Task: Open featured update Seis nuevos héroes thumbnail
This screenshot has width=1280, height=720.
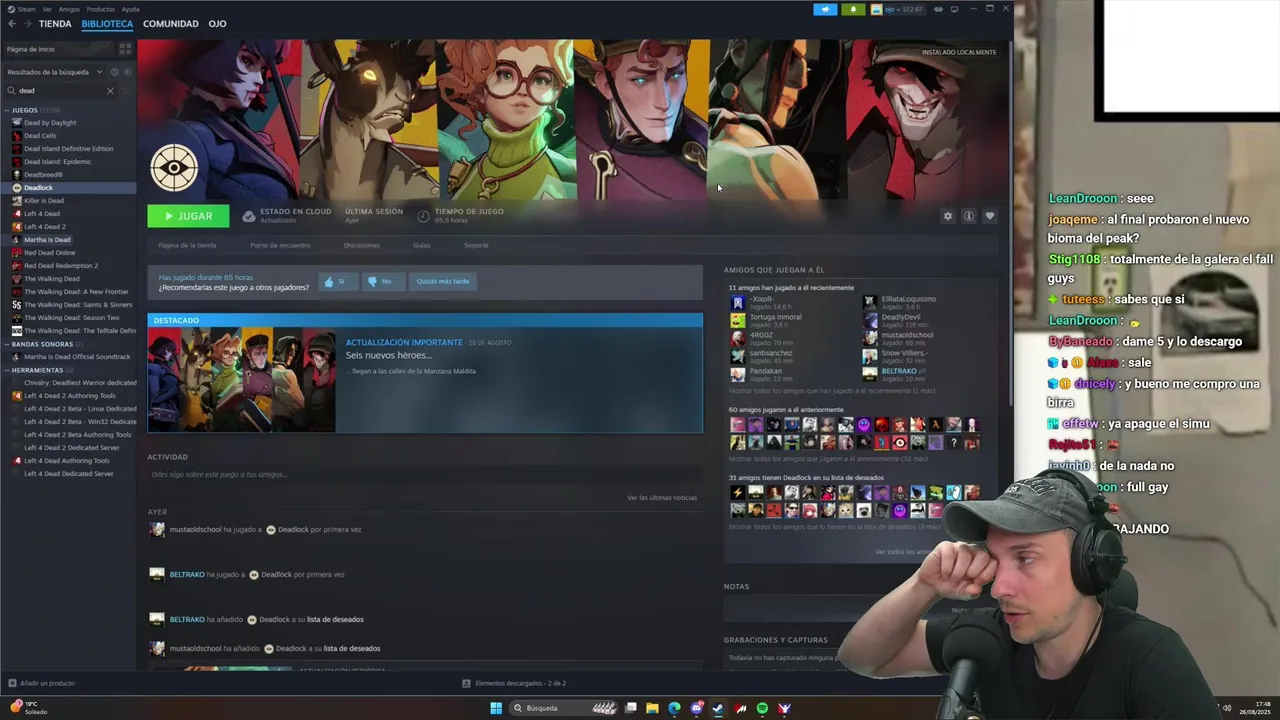Action: [242, 380]
